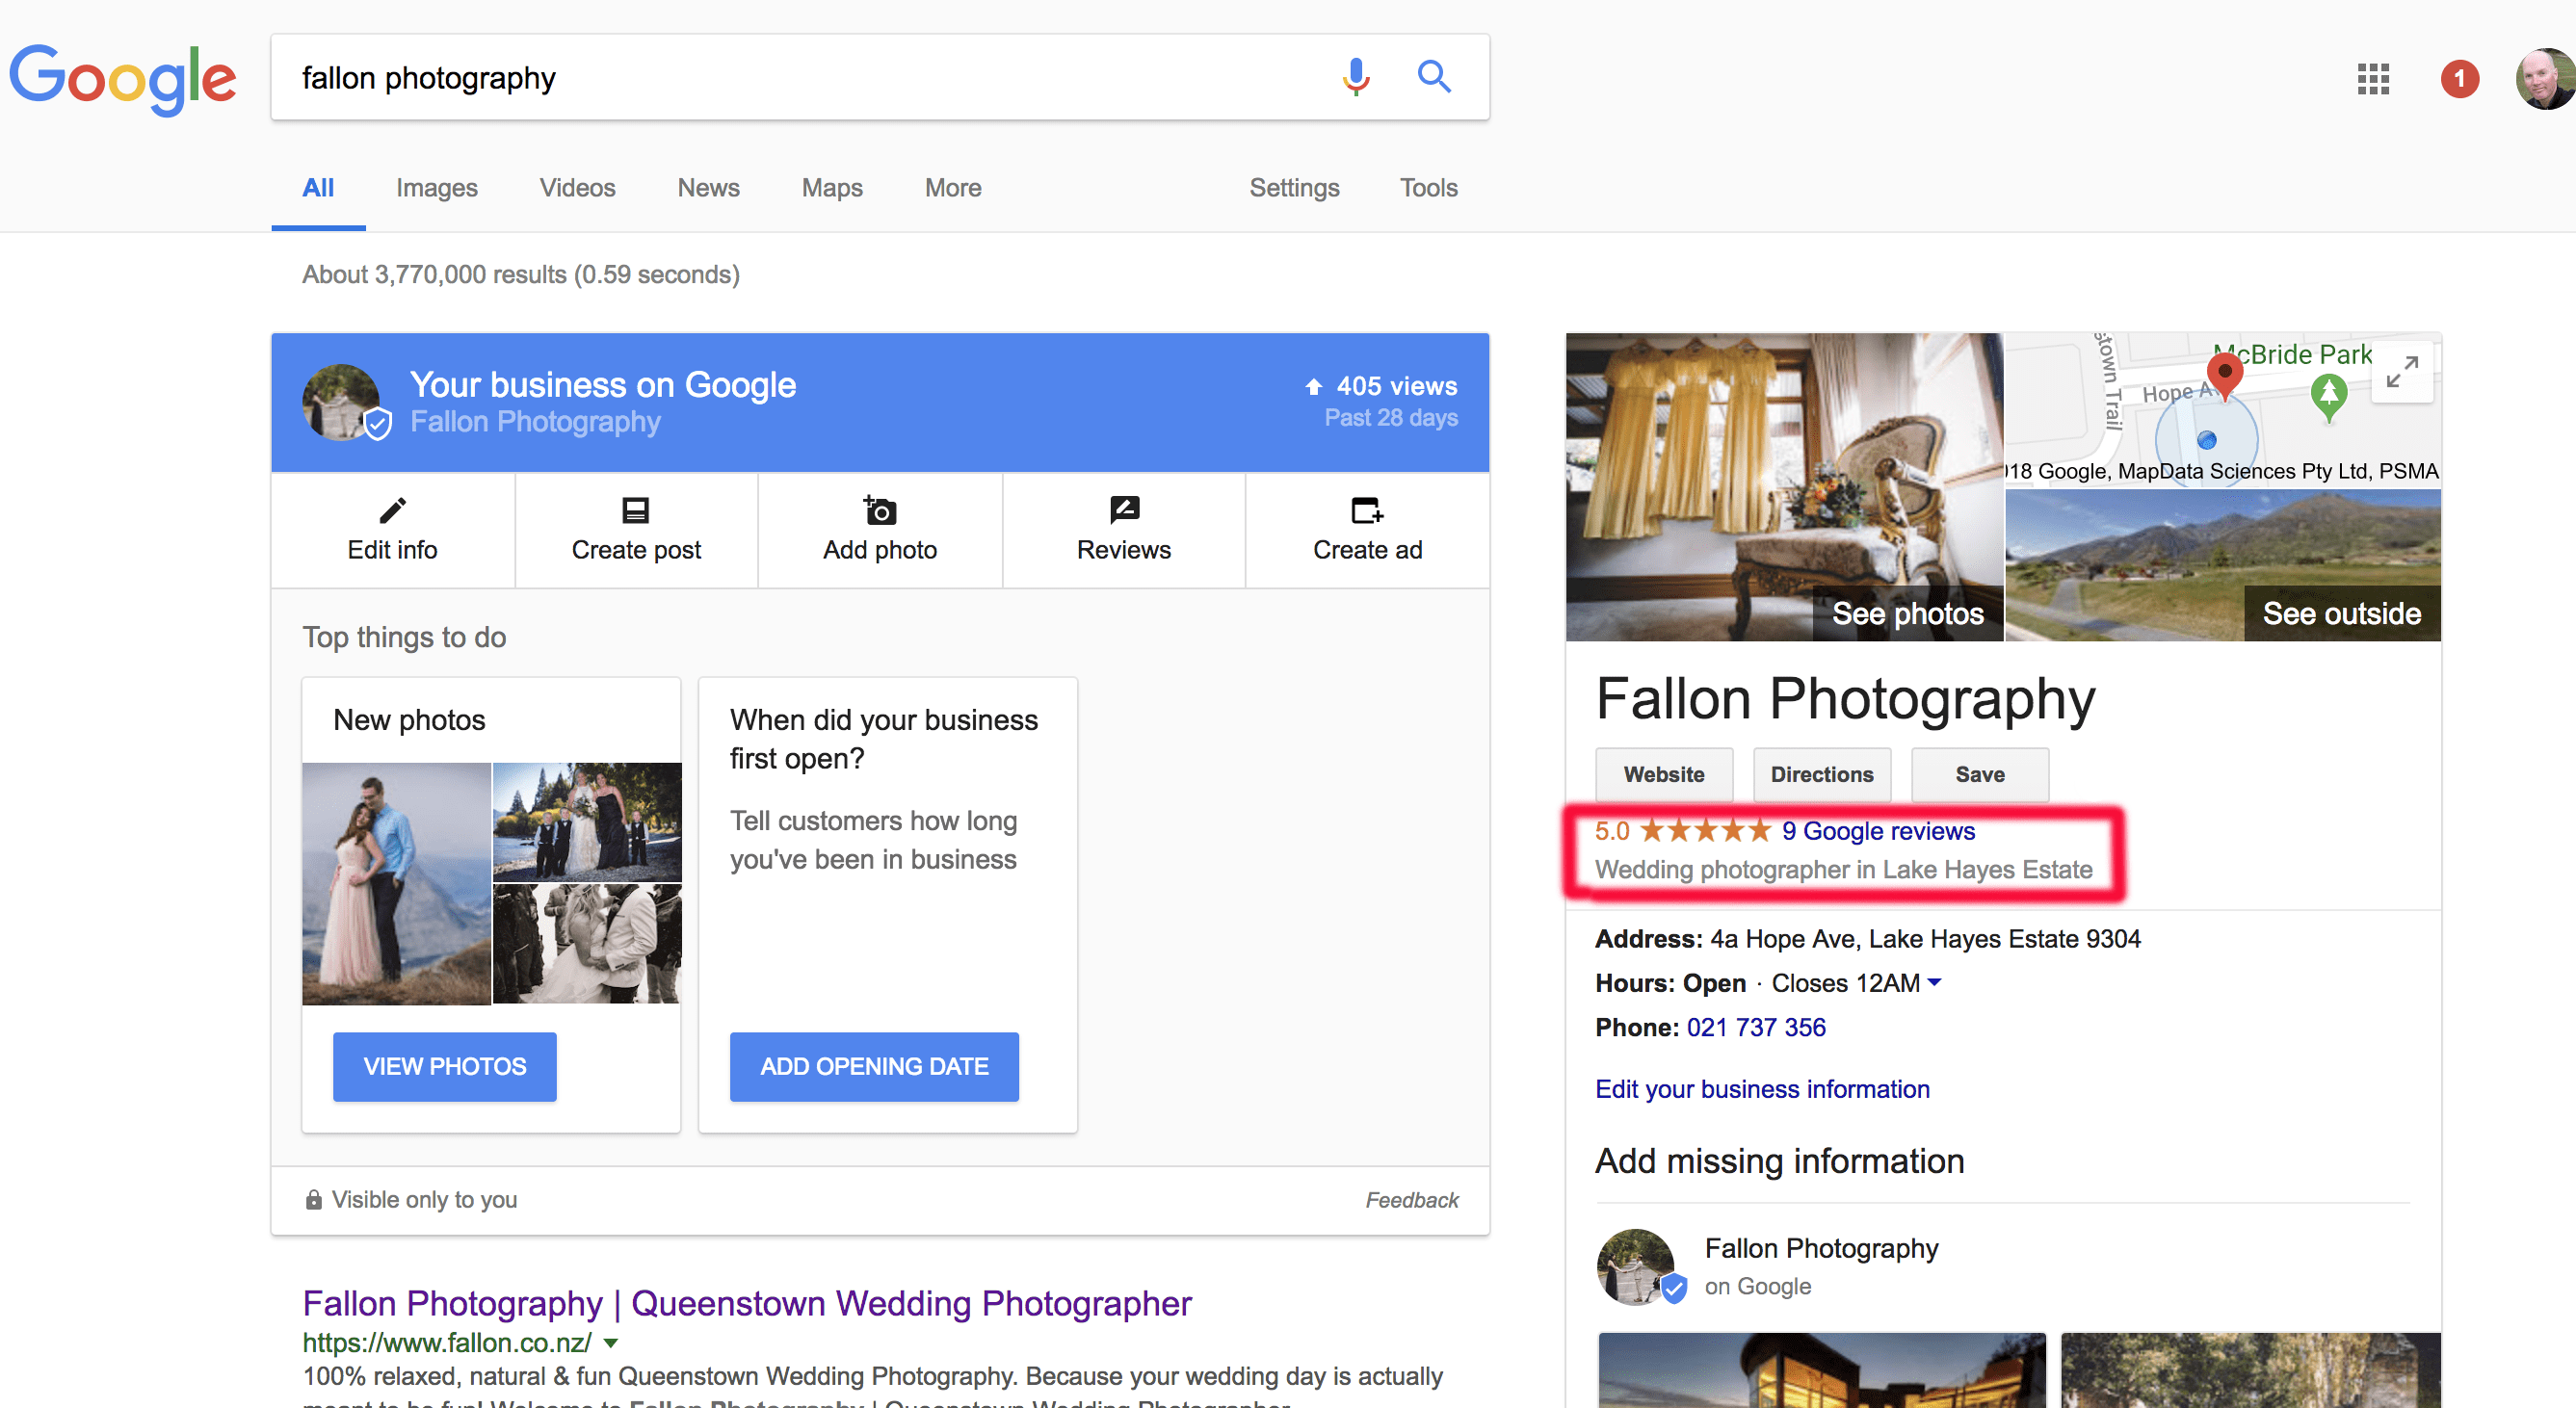Open the search Tools
Screen dimensions: 2576x1408
(1428, 188)
